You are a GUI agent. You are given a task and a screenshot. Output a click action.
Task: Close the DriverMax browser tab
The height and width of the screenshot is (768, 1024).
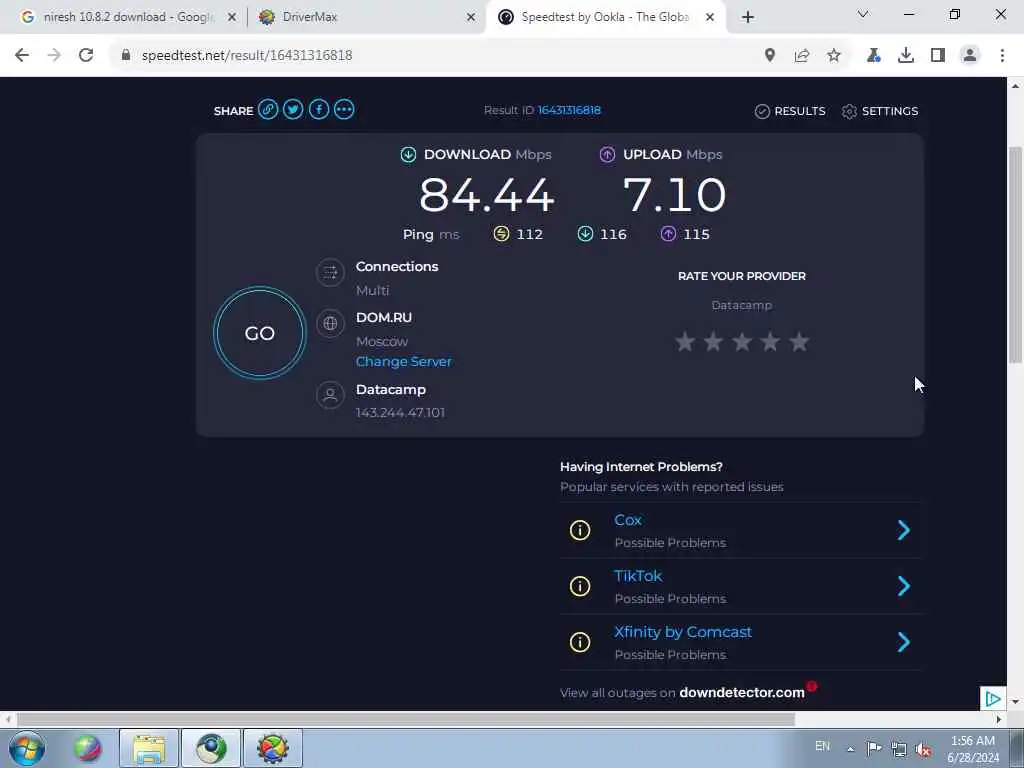[x=471, y=18]
